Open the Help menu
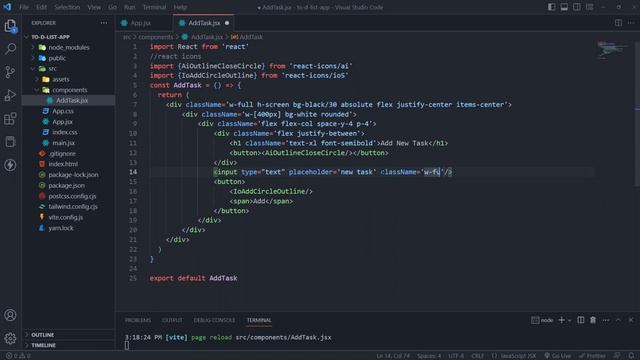This screenshot has height=360, width=640. (180, 7)
